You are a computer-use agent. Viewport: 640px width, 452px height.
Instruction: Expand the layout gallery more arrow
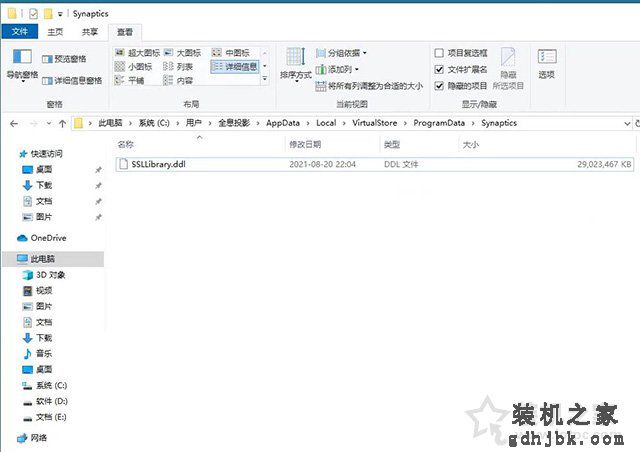pyautogui.click(x=264, y=78)
